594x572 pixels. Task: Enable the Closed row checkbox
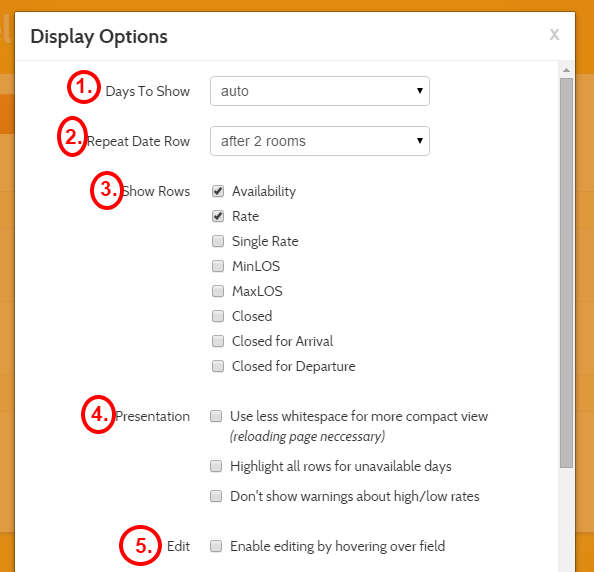click(218, 316)
